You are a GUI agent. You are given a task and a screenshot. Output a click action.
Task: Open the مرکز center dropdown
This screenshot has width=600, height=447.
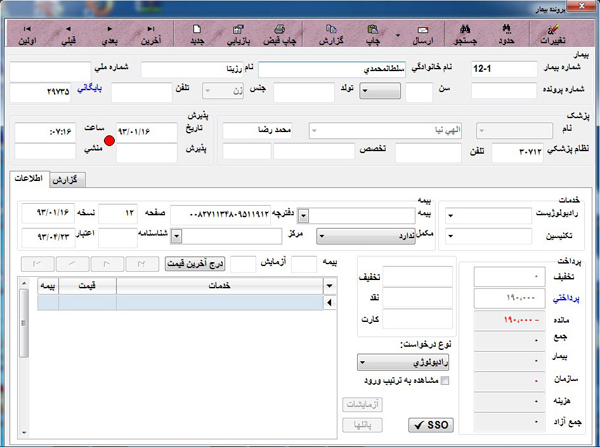pos(176,236)
